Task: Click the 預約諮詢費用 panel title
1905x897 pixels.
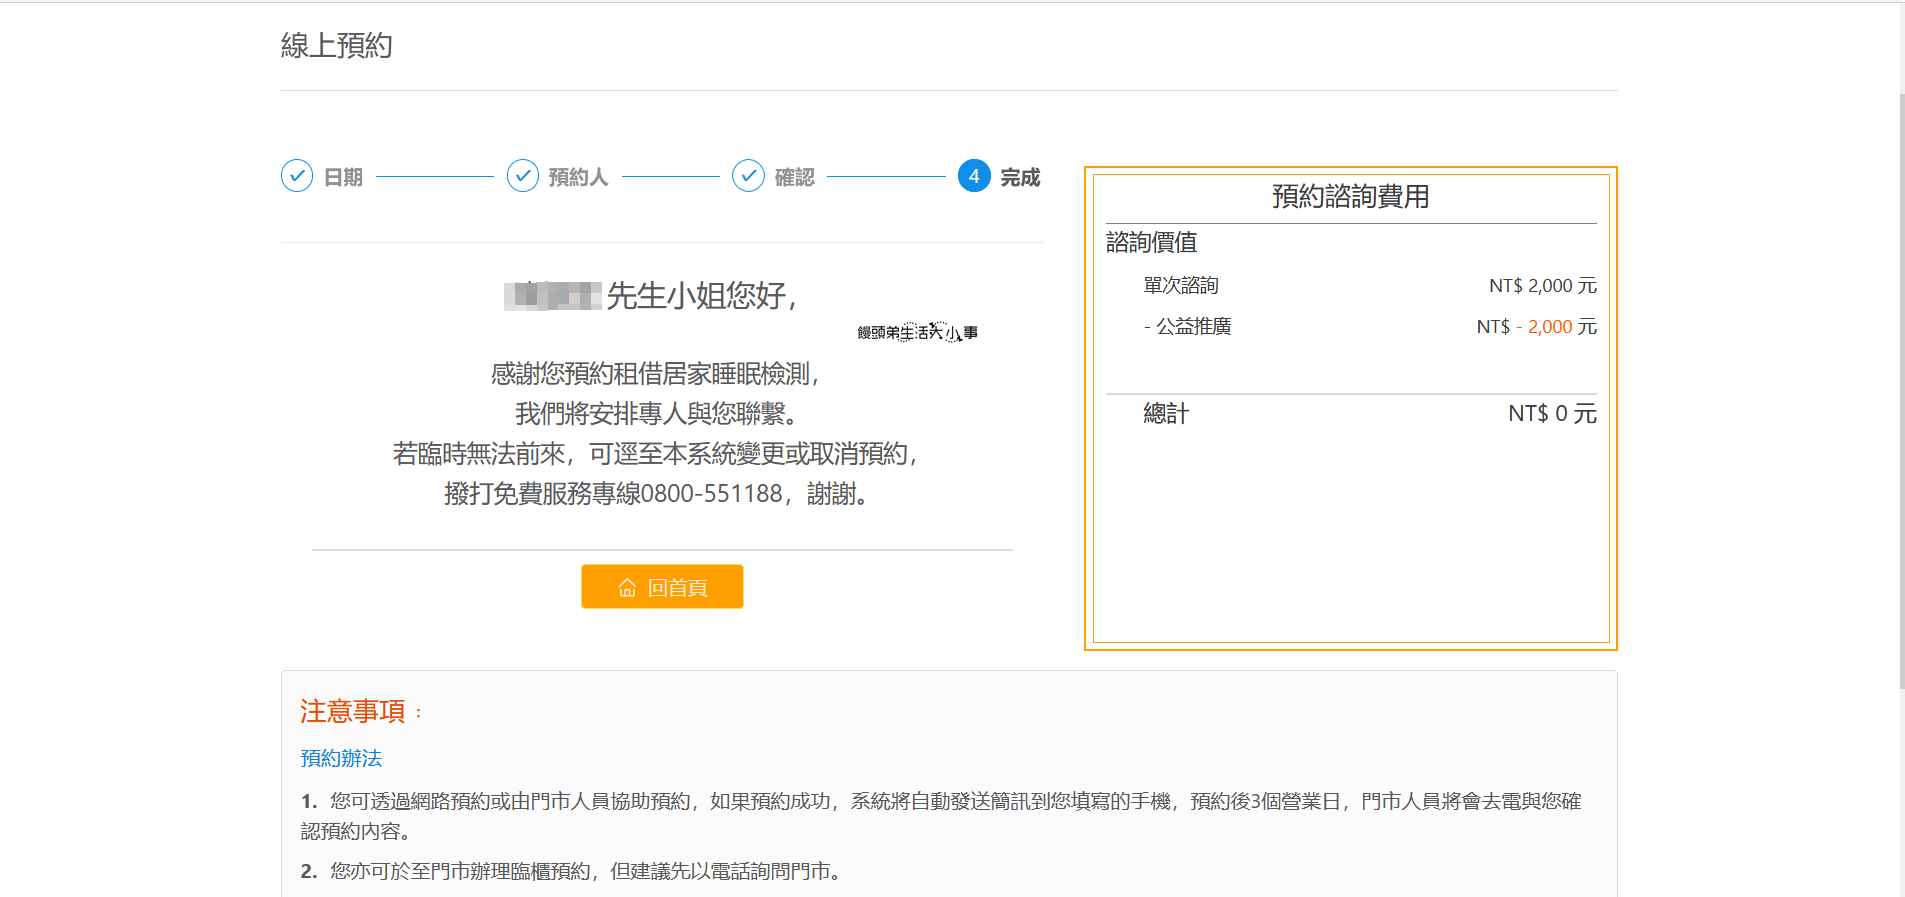Action: pos(1350,196)
